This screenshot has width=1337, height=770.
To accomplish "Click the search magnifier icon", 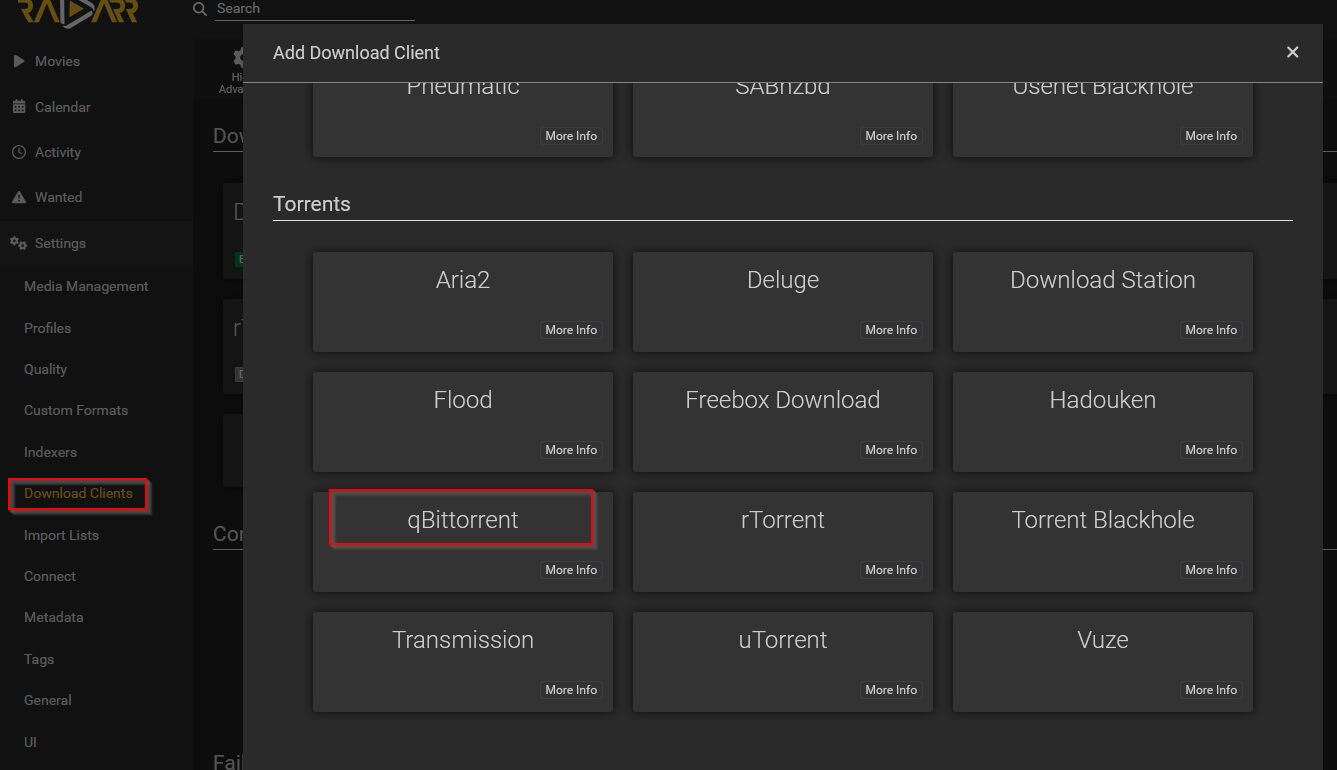I will coord(200,9).
